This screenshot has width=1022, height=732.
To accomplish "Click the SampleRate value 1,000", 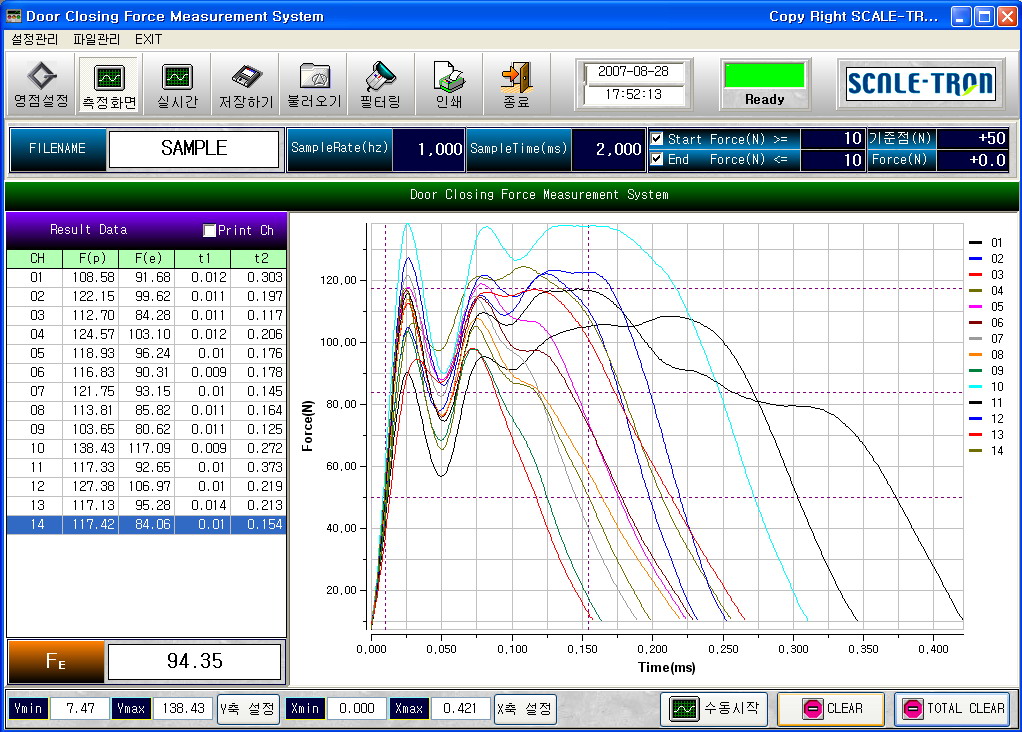I will click(430, 149).
